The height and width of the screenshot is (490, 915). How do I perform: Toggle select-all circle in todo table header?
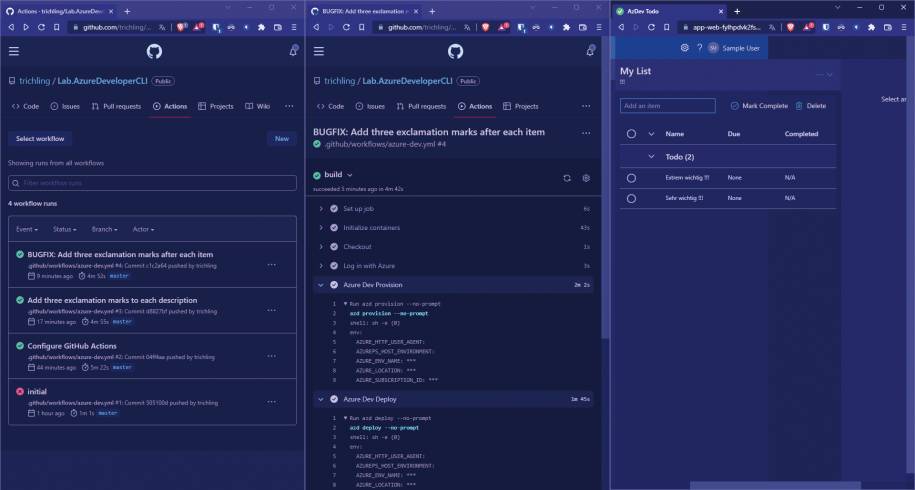631,134
